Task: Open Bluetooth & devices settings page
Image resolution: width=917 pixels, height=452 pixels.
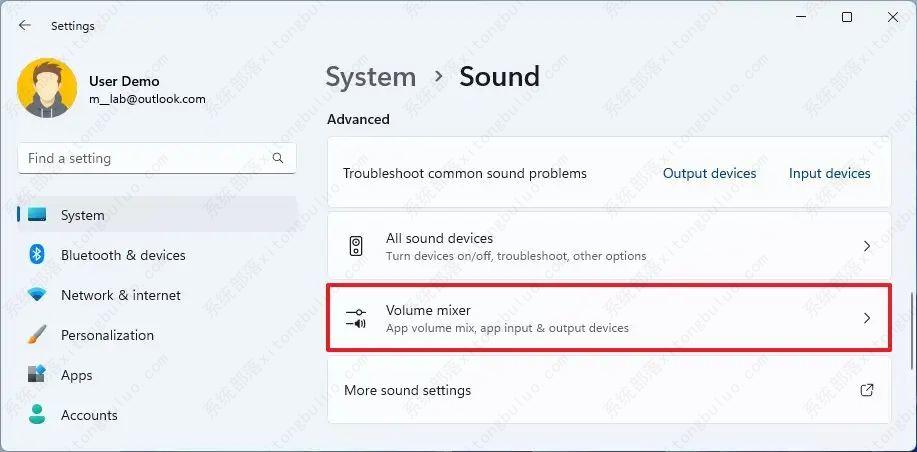Action: (x=123, y=255)
